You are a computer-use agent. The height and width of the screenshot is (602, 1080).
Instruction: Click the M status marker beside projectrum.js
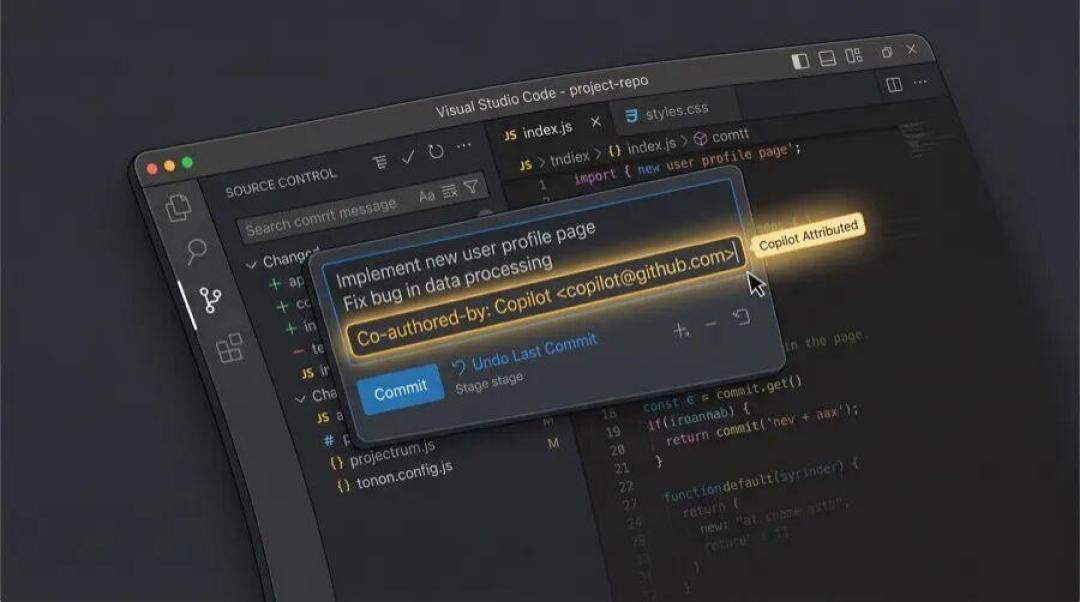(x=553, y=444)
